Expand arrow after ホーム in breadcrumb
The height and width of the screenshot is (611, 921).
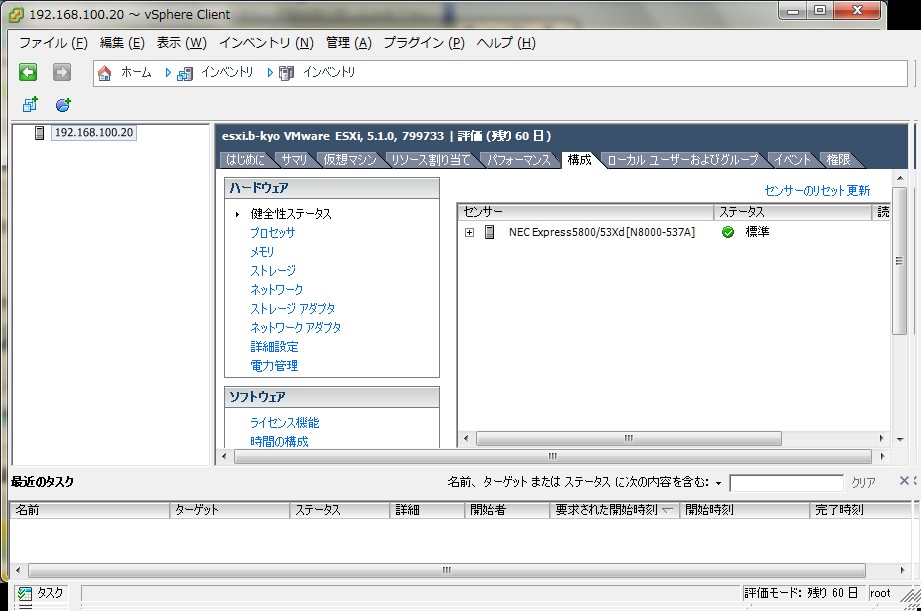click(x=167, y=73)
